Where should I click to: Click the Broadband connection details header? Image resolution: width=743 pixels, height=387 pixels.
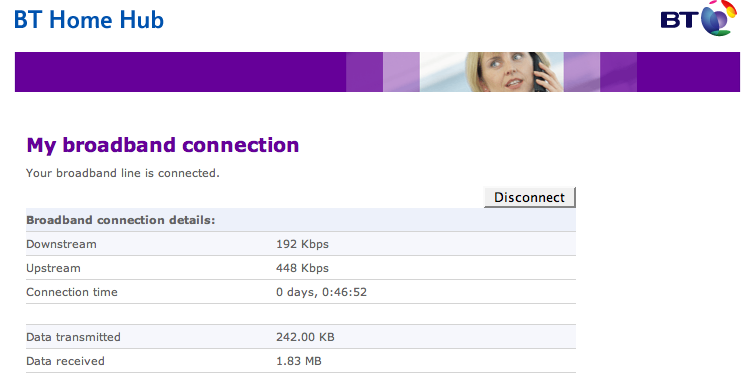click(x=120, y=220)
